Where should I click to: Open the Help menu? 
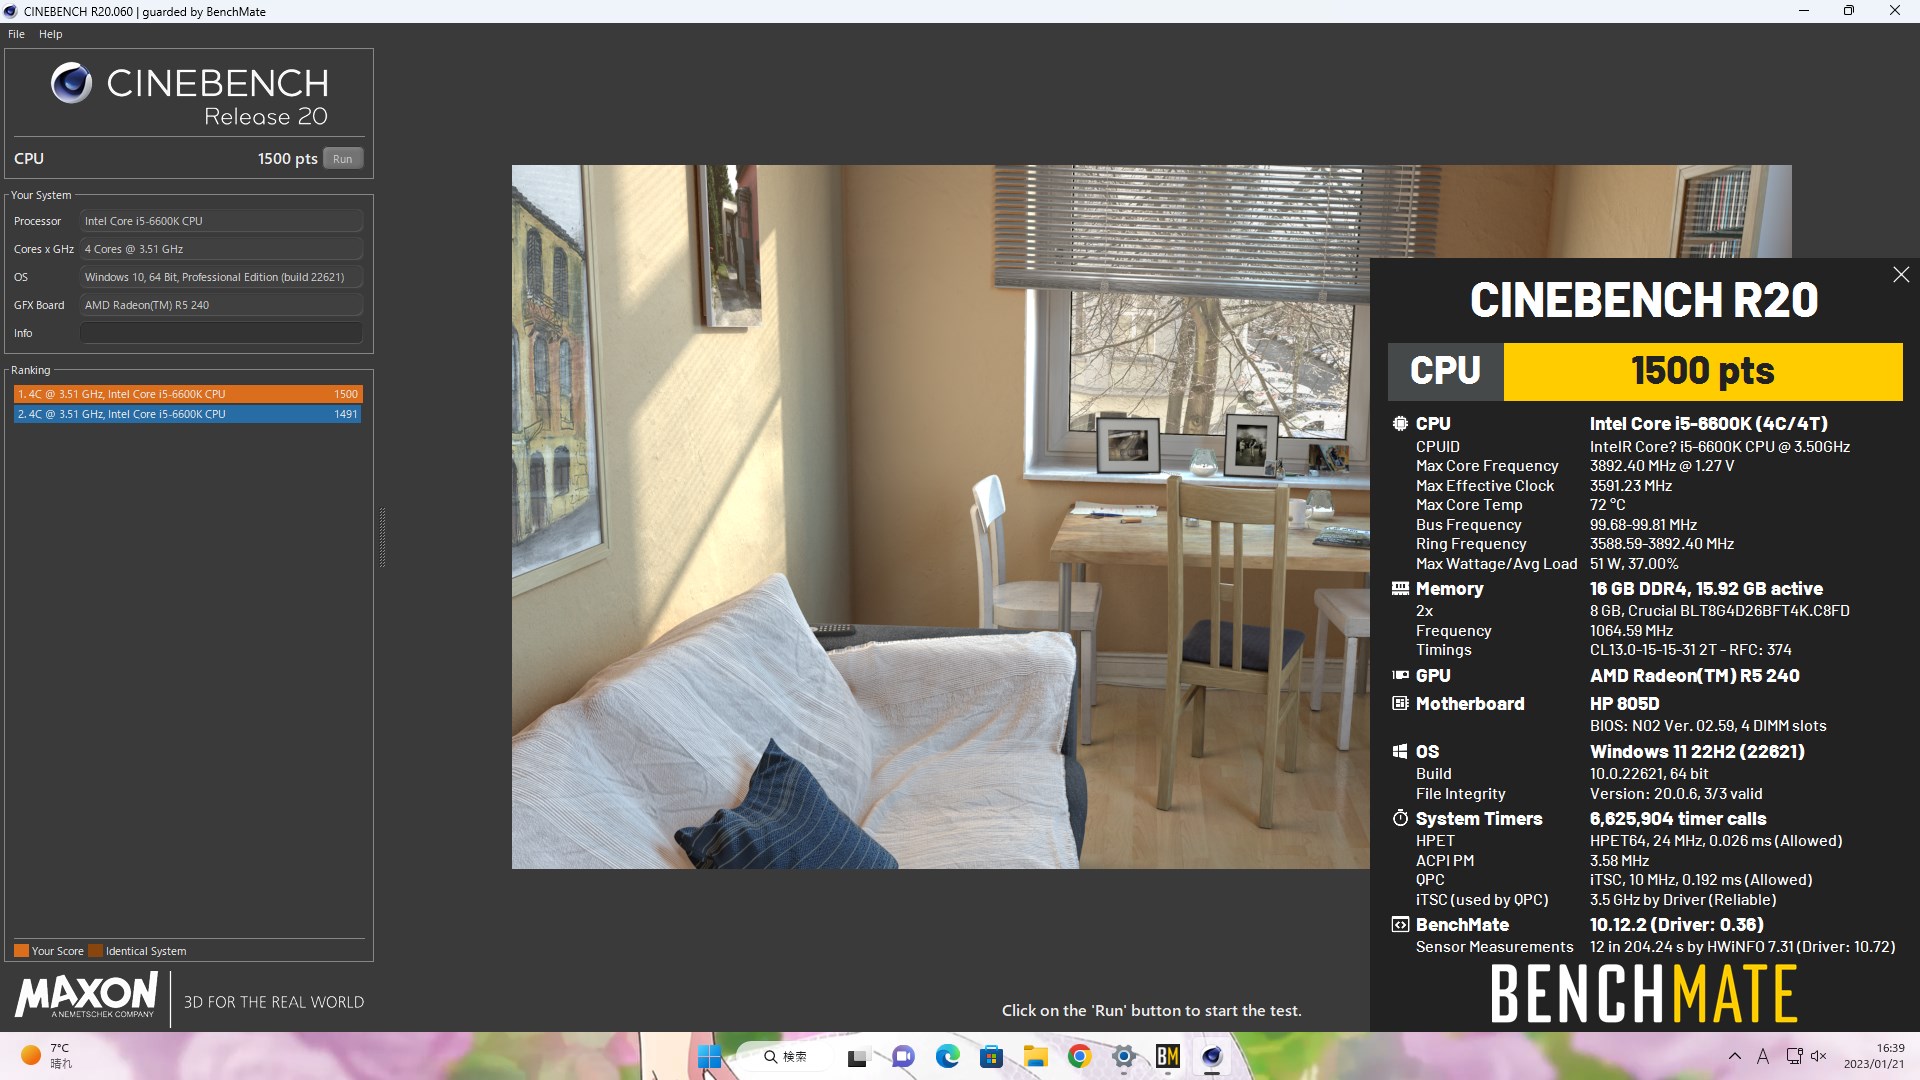click(50, 34)
